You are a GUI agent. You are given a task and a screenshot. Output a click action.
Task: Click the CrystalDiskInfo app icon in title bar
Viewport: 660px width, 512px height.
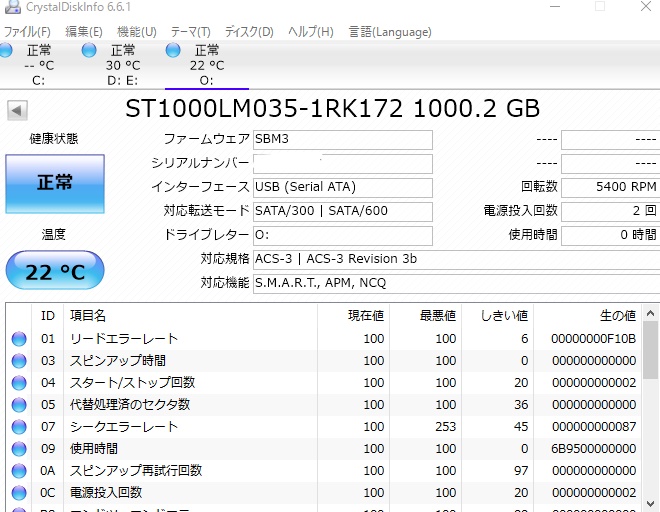tap(12, 6)
